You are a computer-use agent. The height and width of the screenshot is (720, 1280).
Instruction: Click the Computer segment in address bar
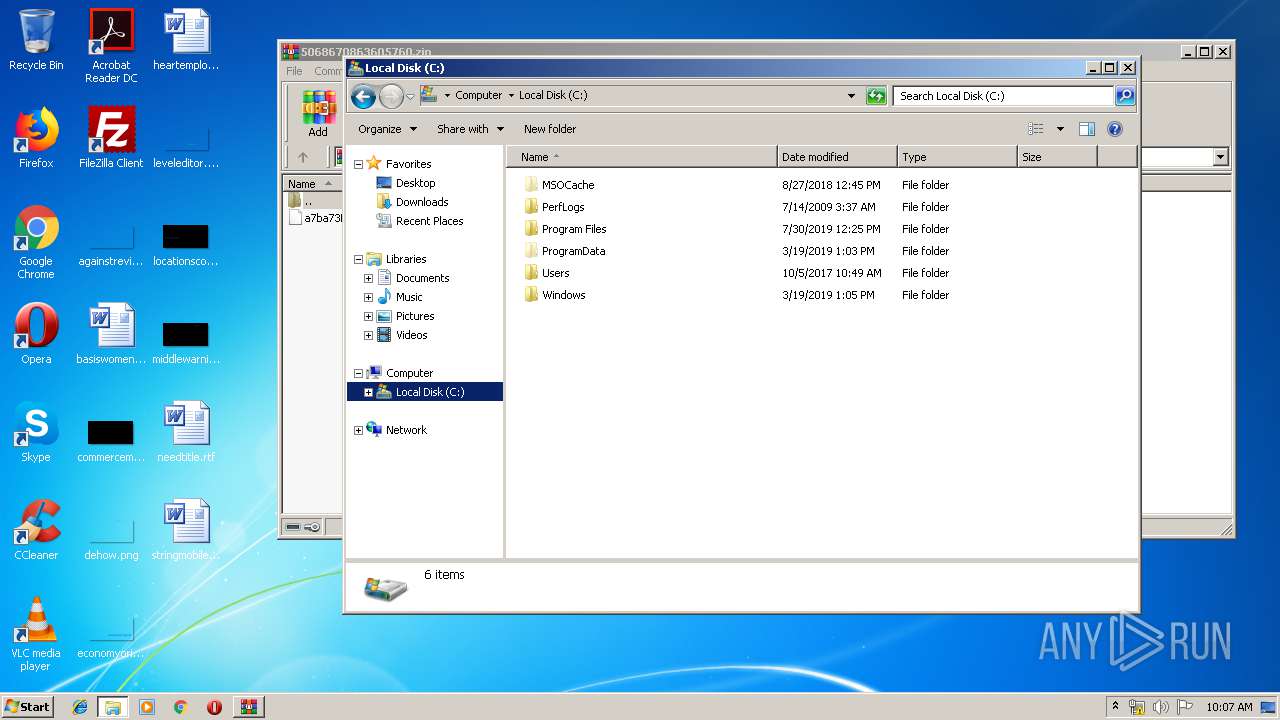coord(478,96)
